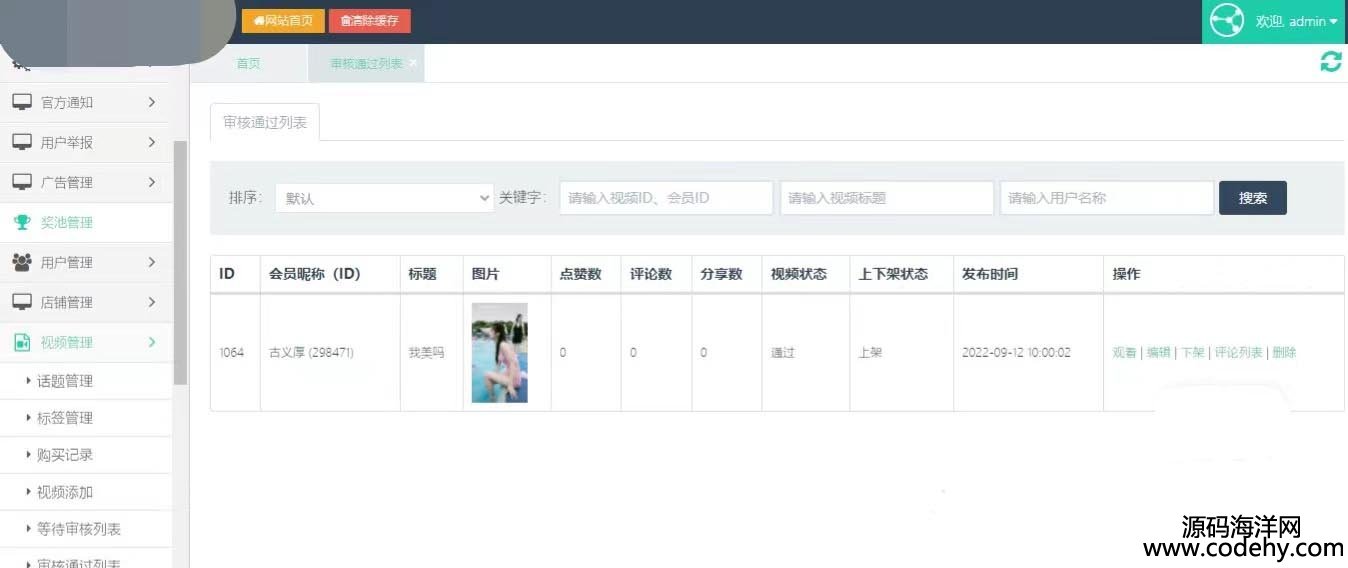Viewport: 1348px width, 568px height.
Task: Select the 审核通过列表 tab in top bar
Action: 366,63
